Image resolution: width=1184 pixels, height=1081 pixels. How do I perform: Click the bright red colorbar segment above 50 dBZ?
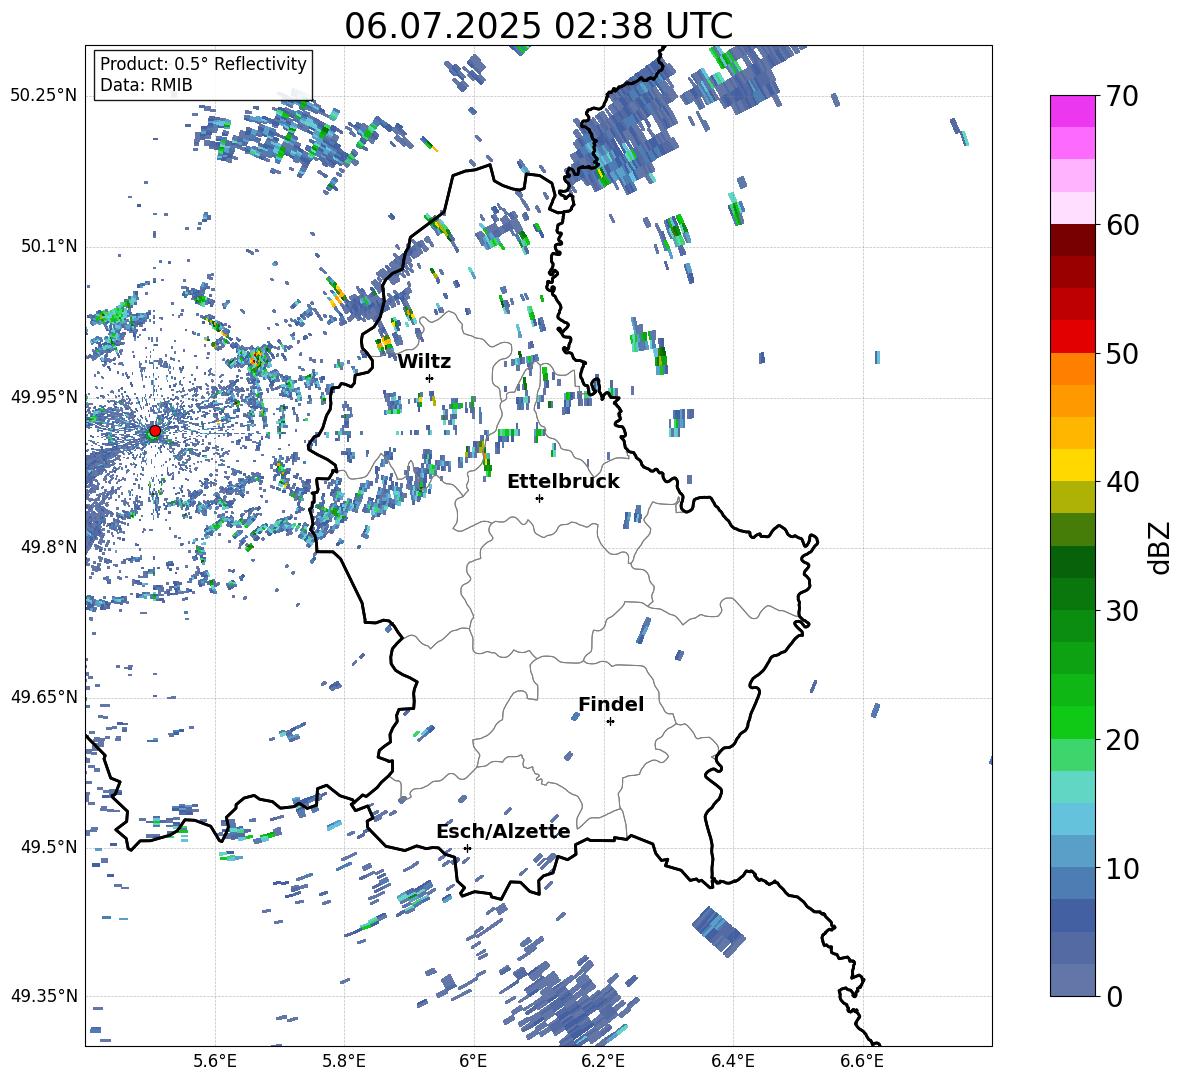[x=1073, y=336]
